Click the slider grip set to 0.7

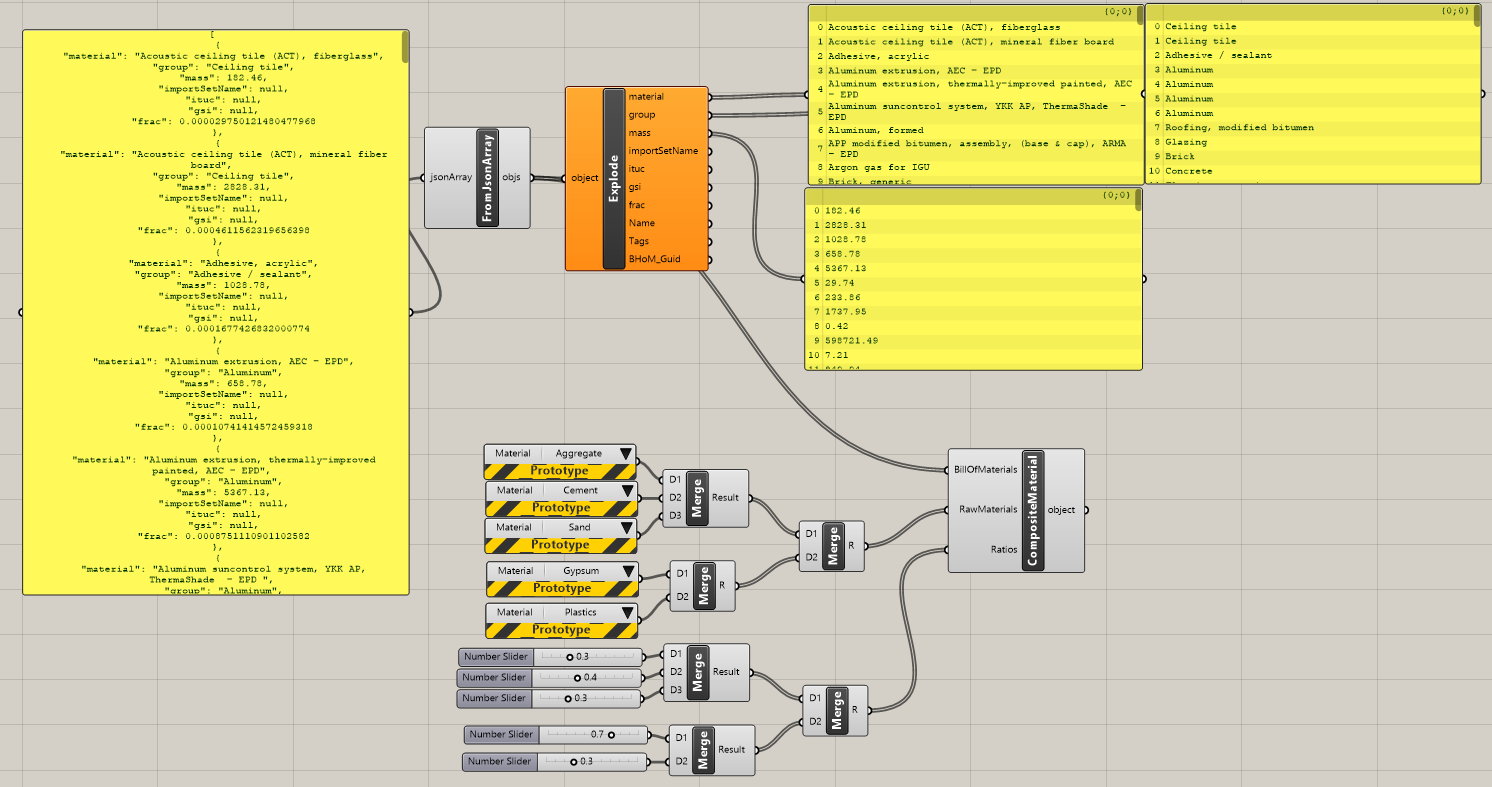click(x=611, y=734)
